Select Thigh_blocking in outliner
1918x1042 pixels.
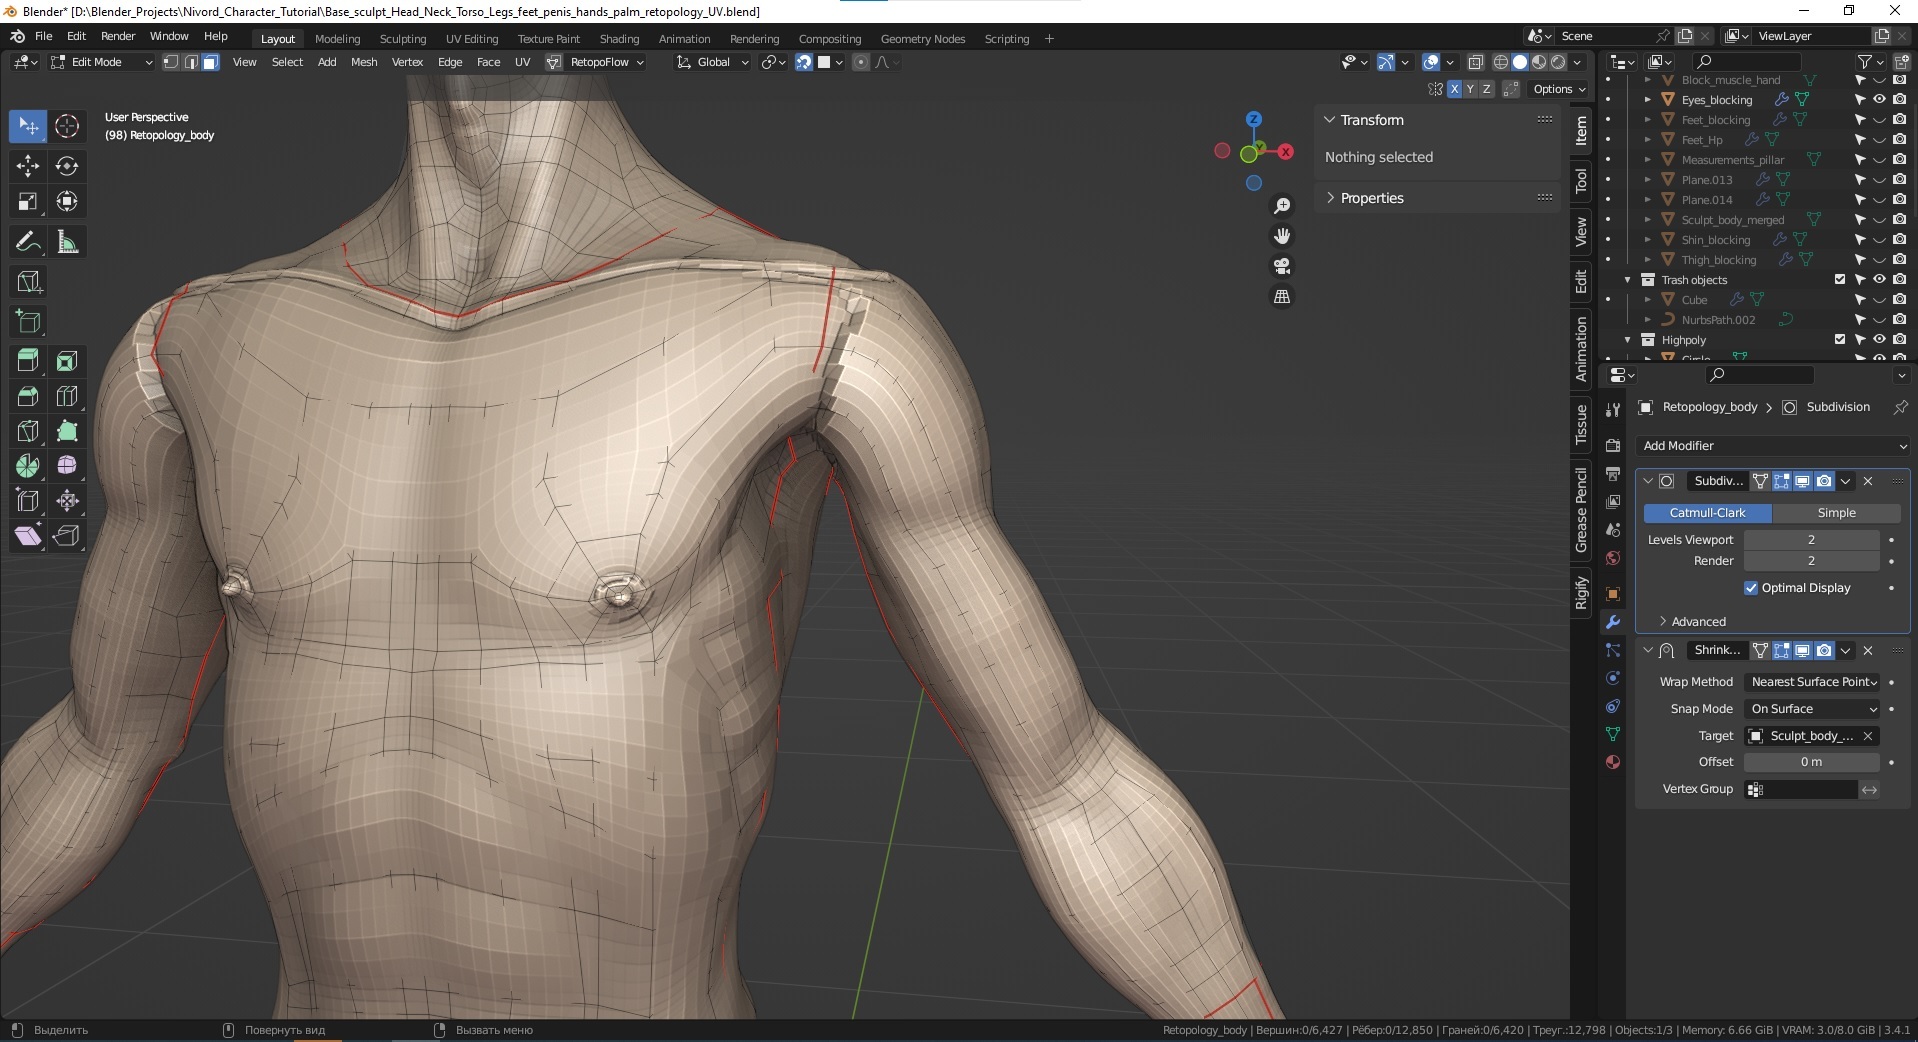(1718, 260)
